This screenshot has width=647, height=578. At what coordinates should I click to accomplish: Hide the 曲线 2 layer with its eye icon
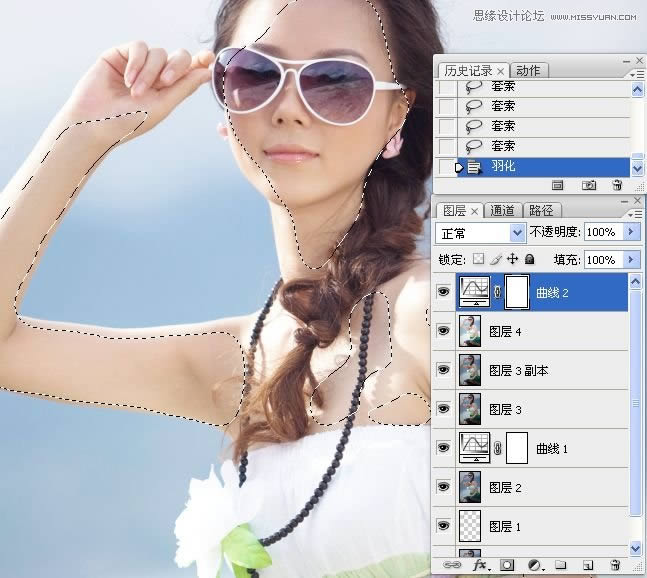coord(444,293)
